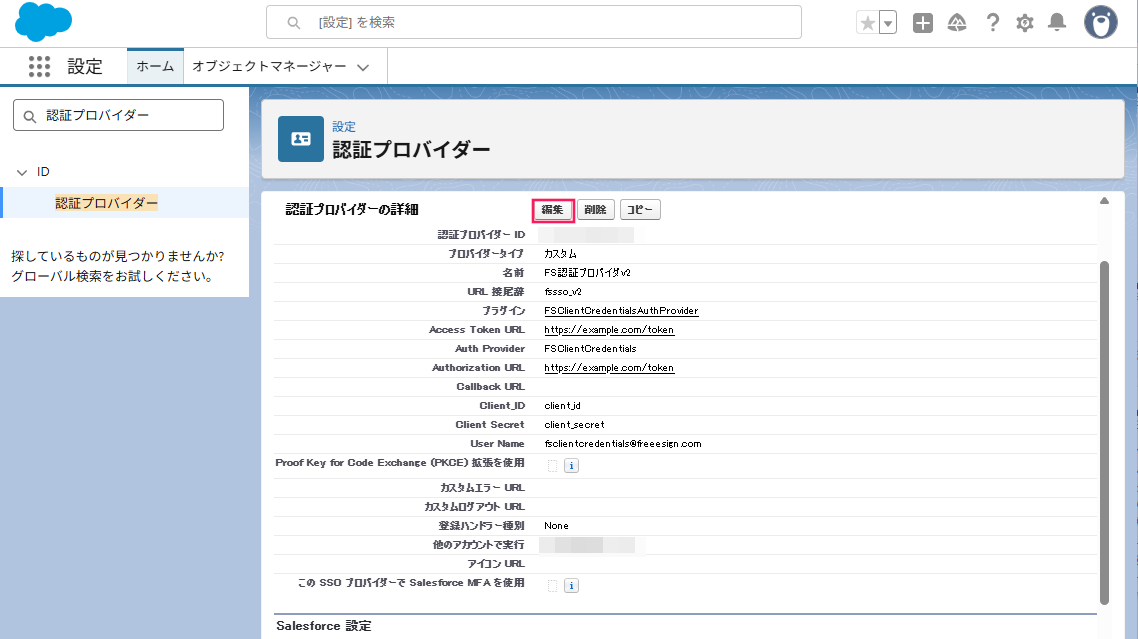Open the Access Token URL link
The image size is (1138, 639).
[609, 330]
